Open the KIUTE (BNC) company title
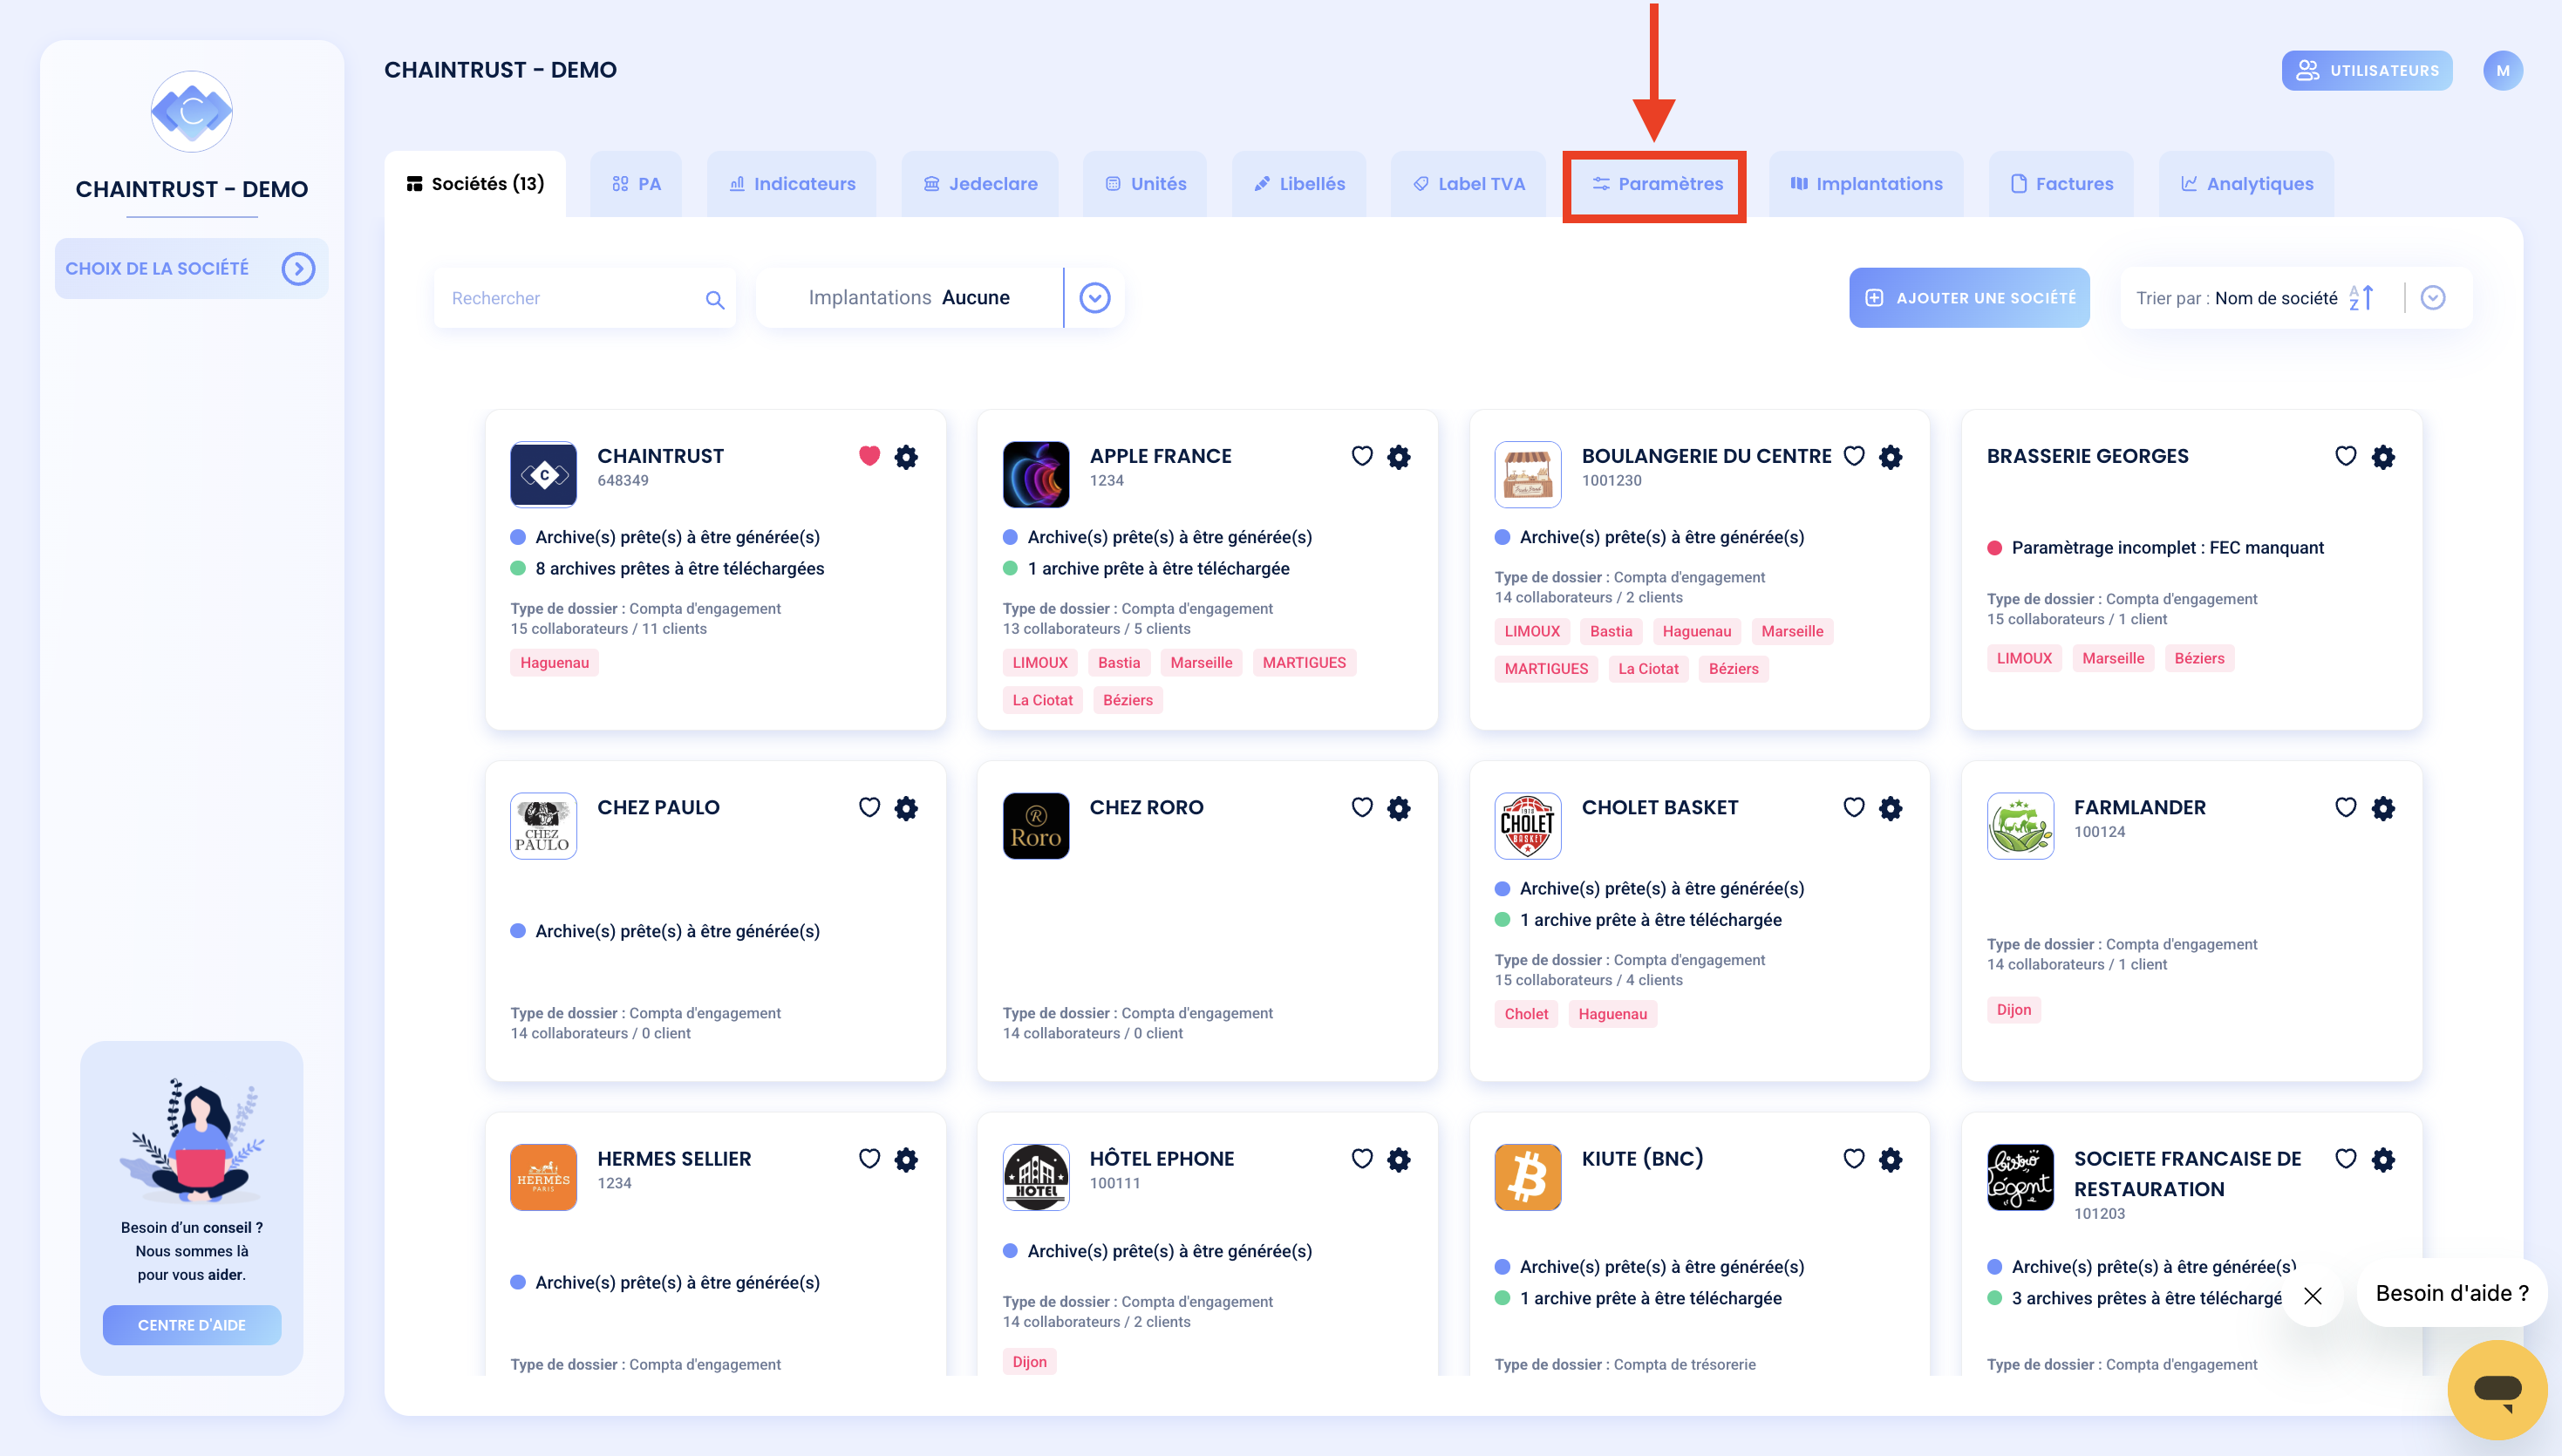 [1642, 1158]
